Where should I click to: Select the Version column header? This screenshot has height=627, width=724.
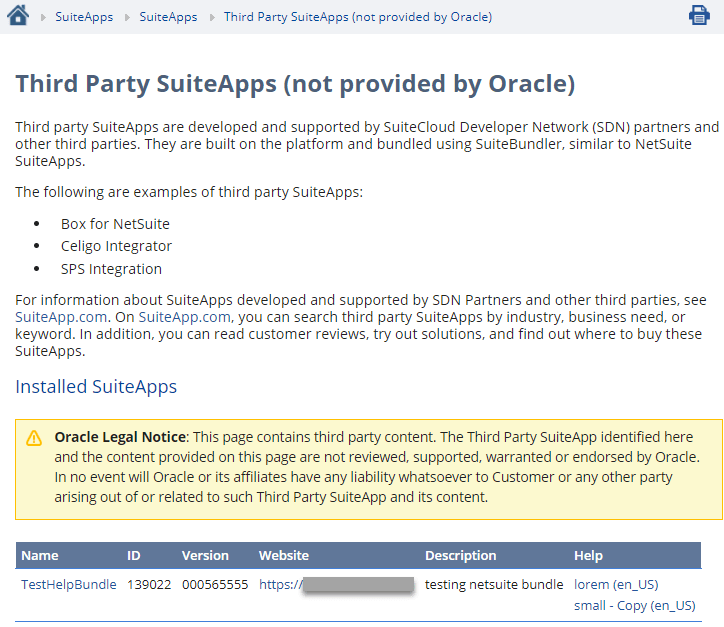pyautogui.click(x=205, y=555)
